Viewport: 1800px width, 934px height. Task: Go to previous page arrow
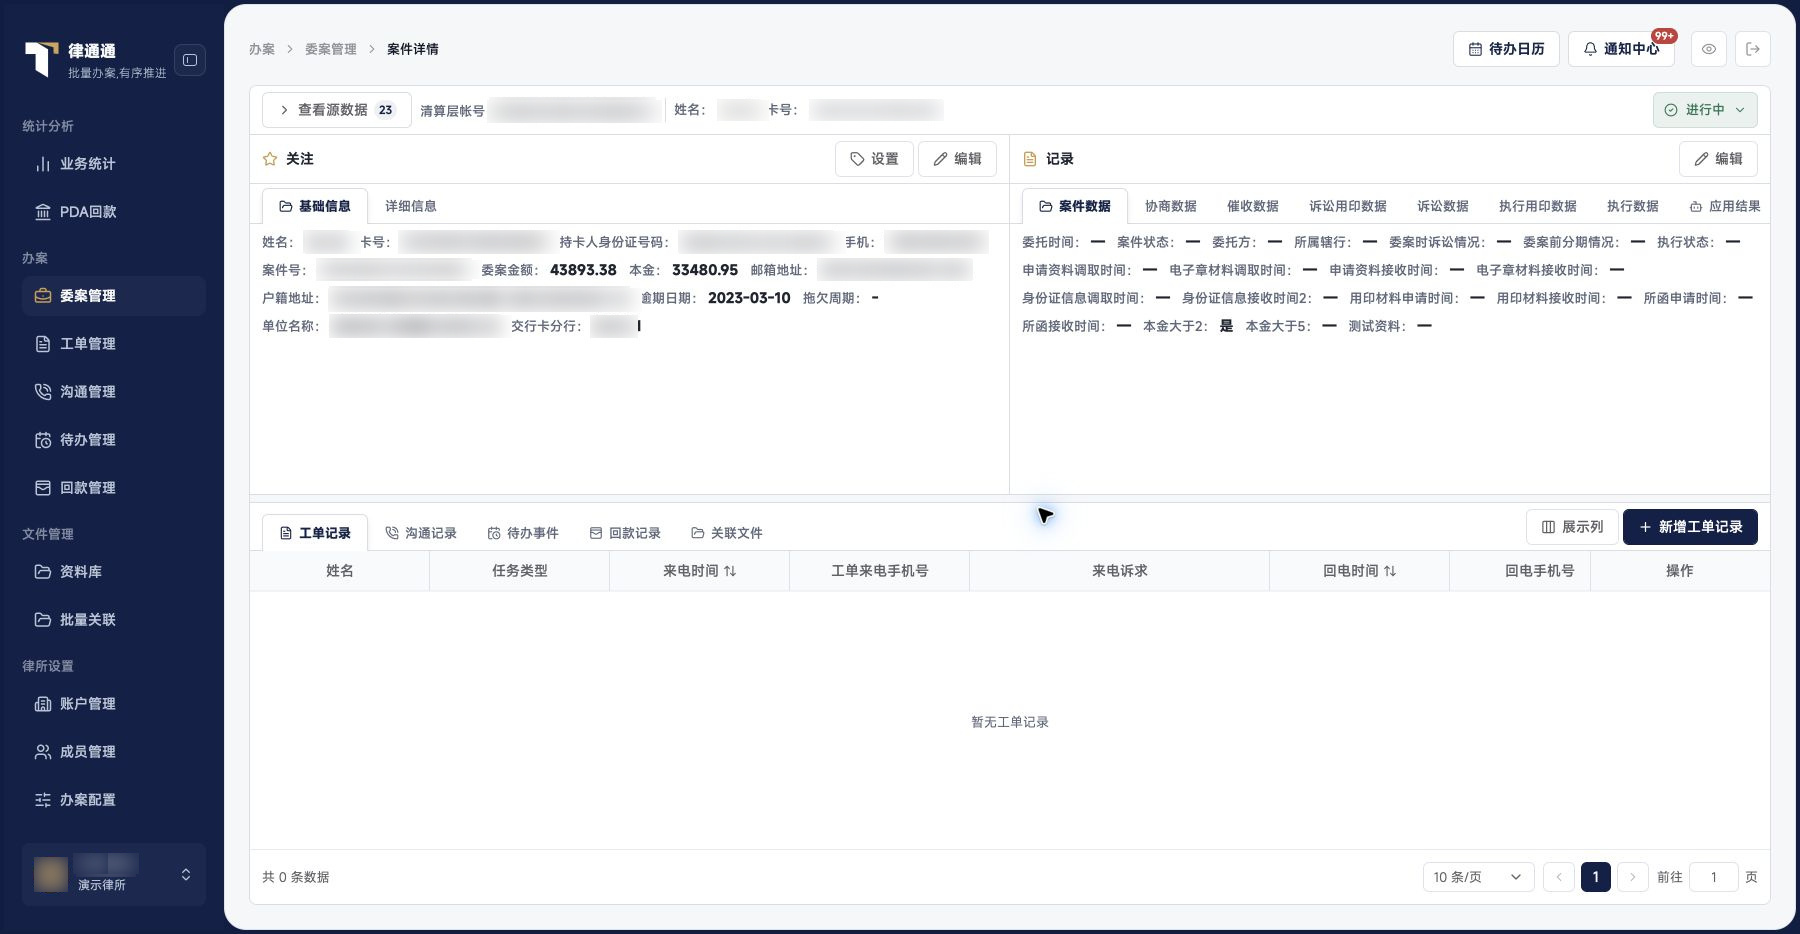[x=1559, y=877]
